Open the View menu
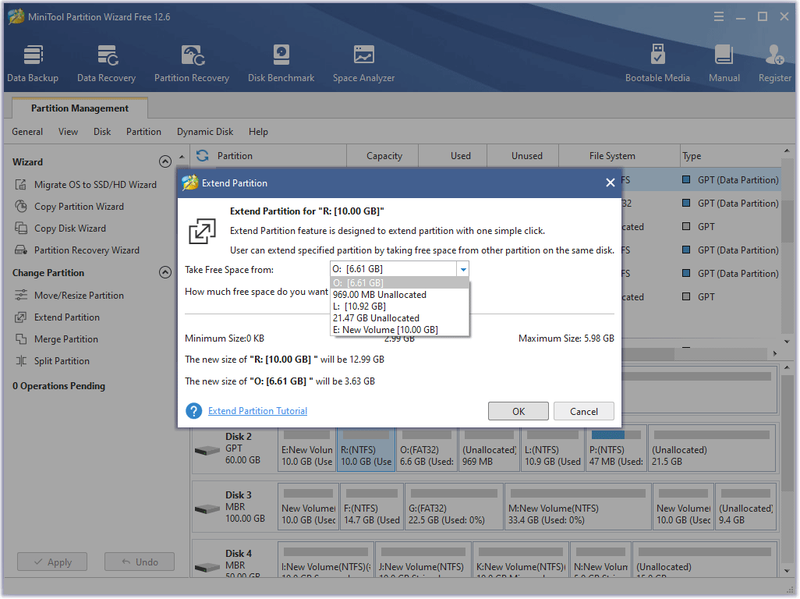 68,132
